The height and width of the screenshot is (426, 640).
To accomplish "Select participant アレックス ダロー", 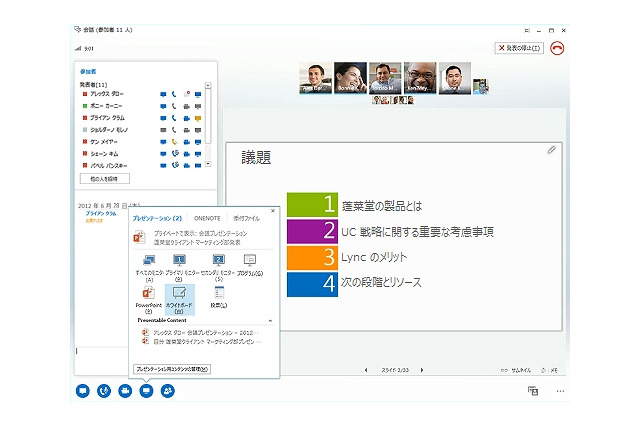I will click(x=107, y=94).
